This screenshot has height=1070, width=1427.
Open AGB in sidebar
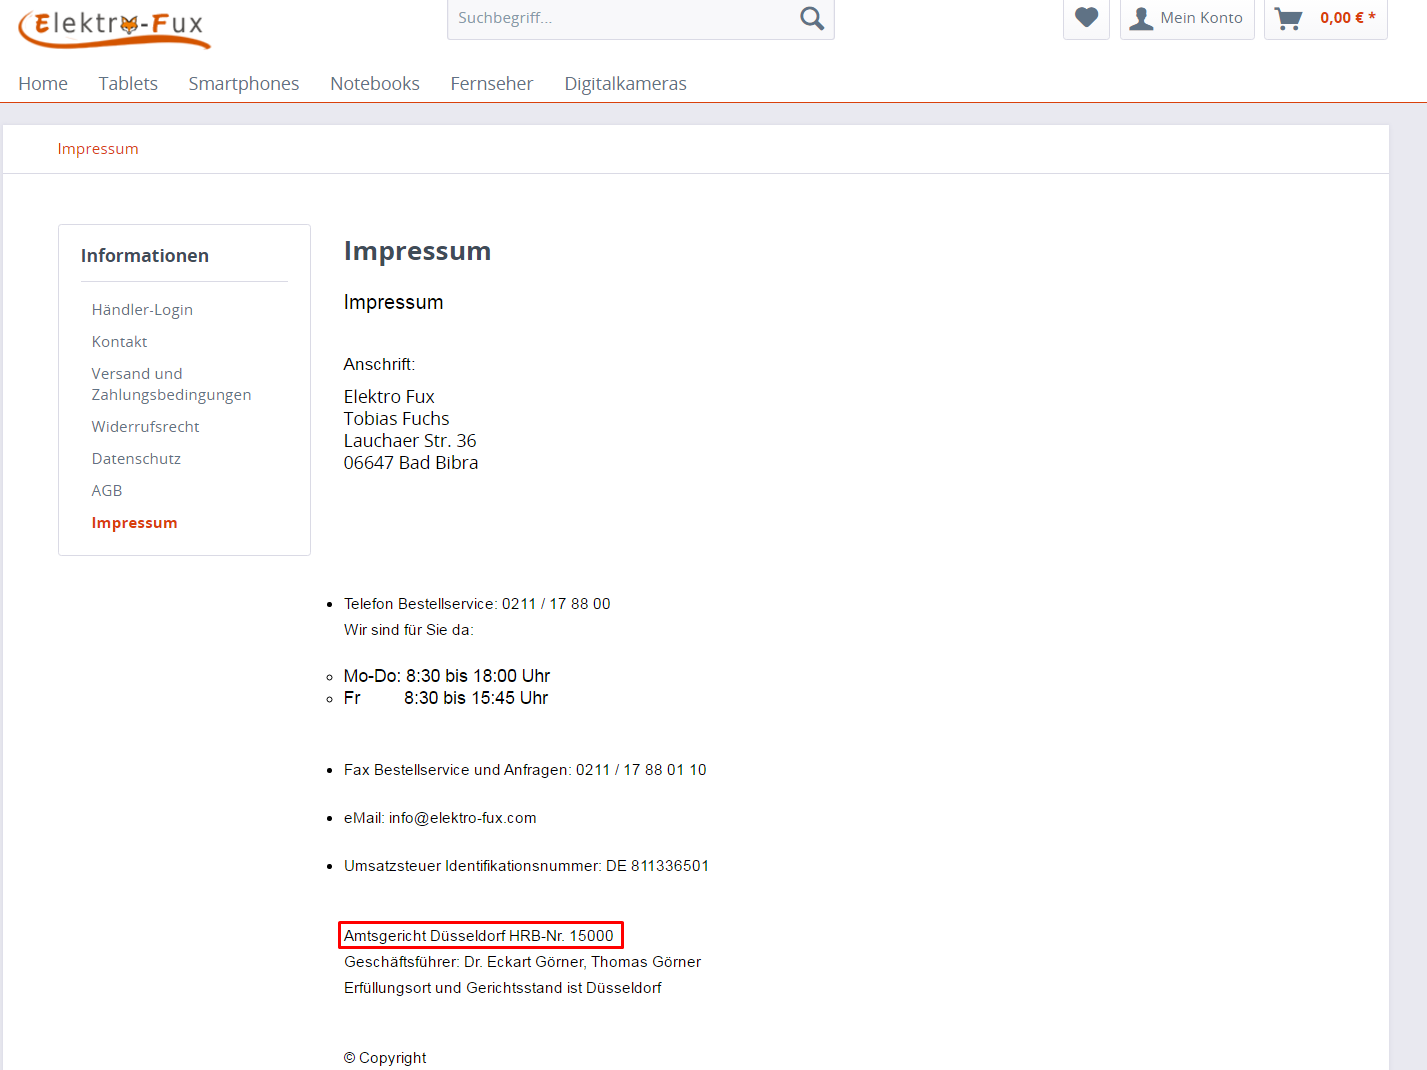[107, 491]
